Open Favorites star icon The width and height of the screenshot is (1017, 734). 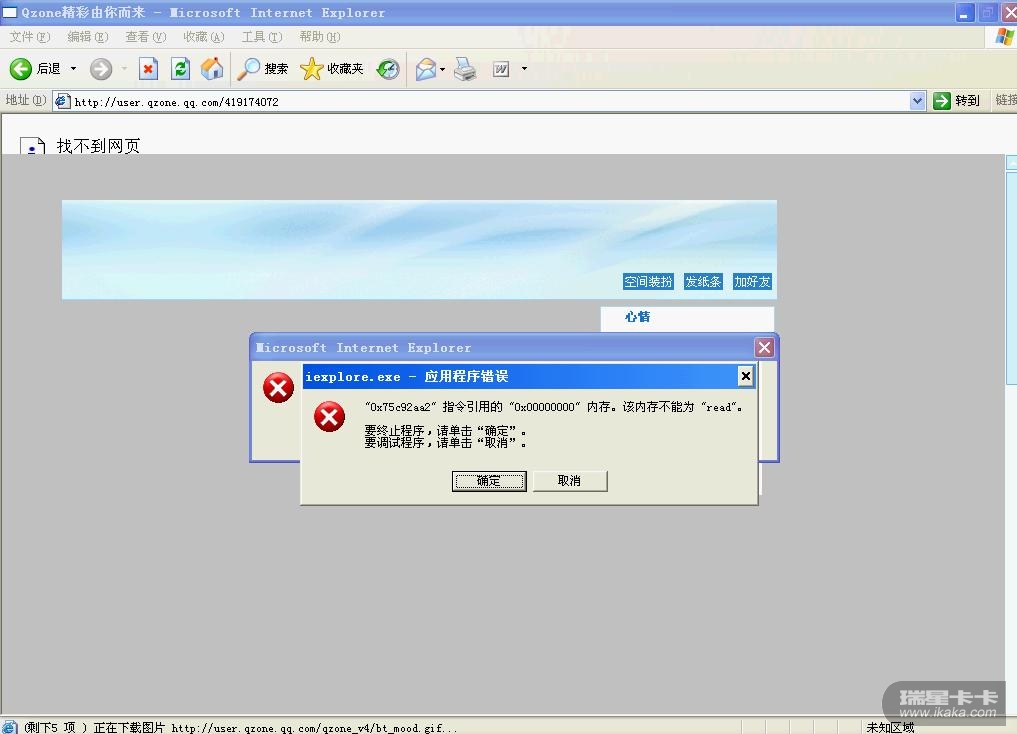click(x=311, y=69)
